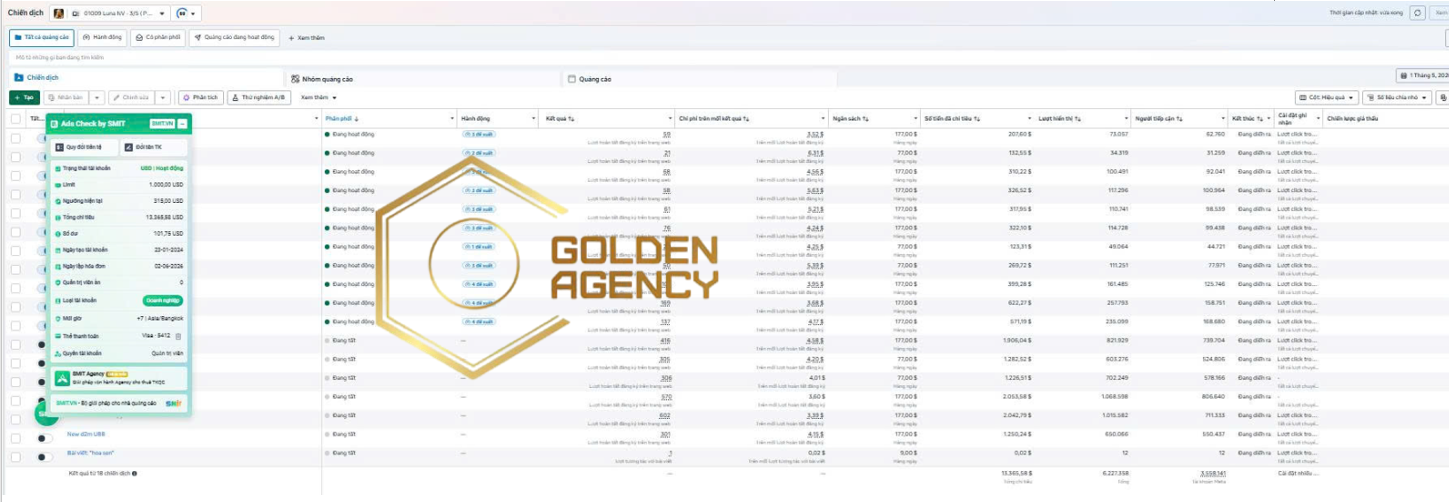The width and height of the screenshot is (1449, 502).
Task: Toggle the Bài viết hoa sen campaign switch
Action: [x=45, y=457]
